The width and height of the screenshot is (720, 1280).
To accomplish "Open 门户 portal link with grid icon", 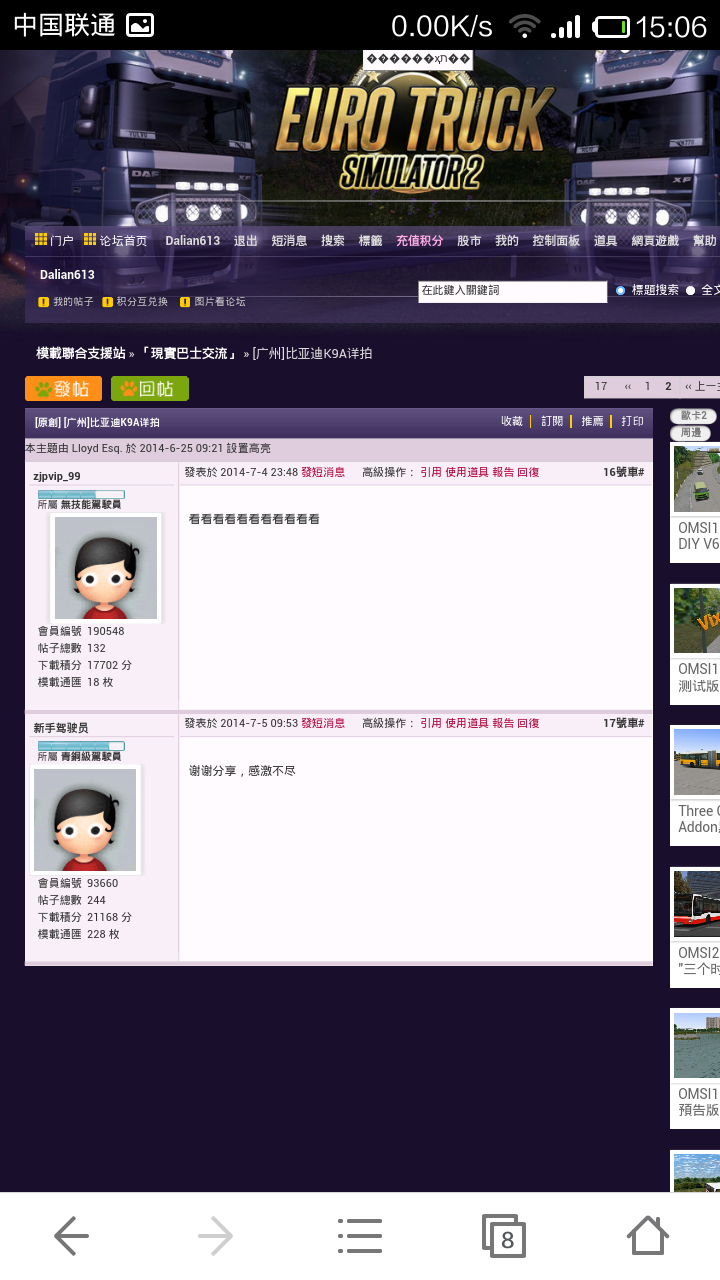I will (54, 240).
